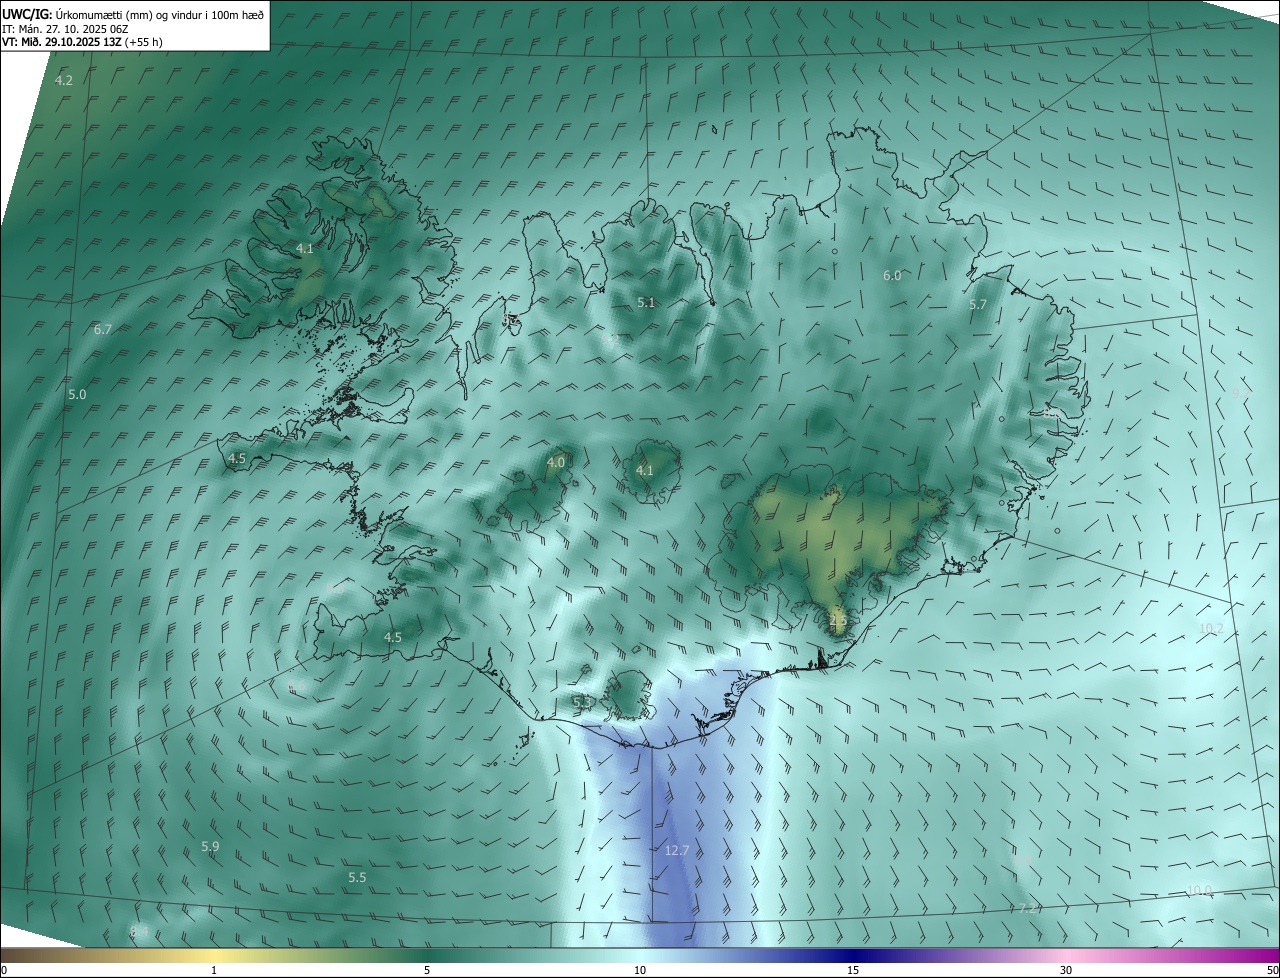Click the 7.2 value label
1280x978 pixels.
(1028, 908)
